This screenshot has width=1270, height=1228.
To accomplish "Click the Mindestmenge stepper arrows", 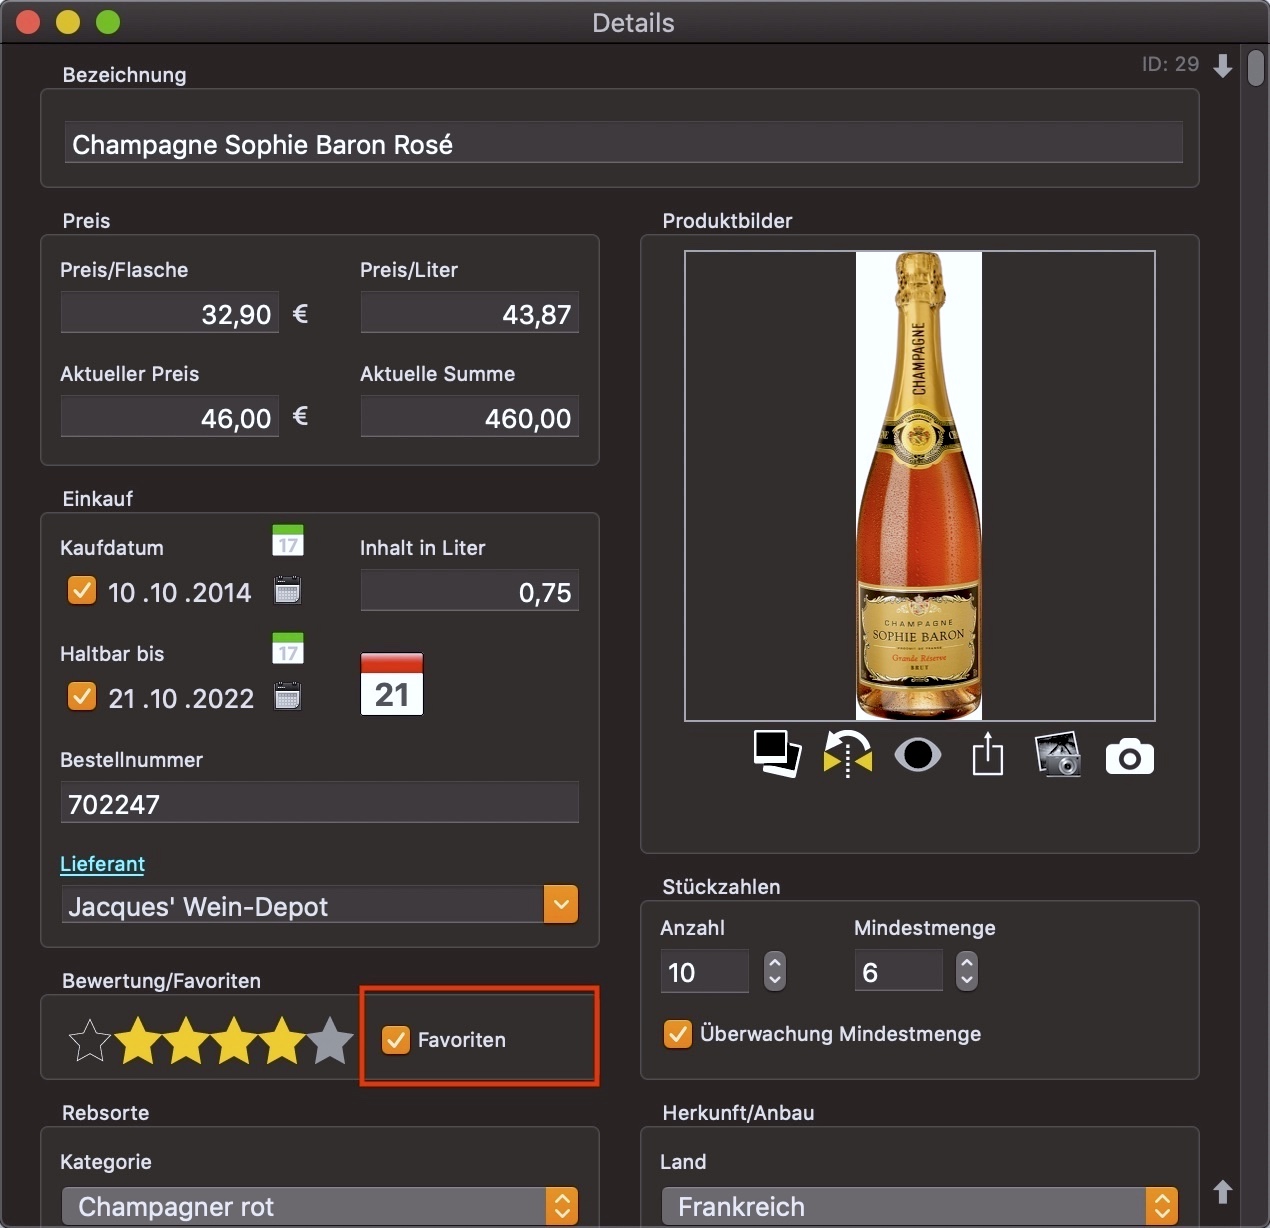I will coord(966,971).
